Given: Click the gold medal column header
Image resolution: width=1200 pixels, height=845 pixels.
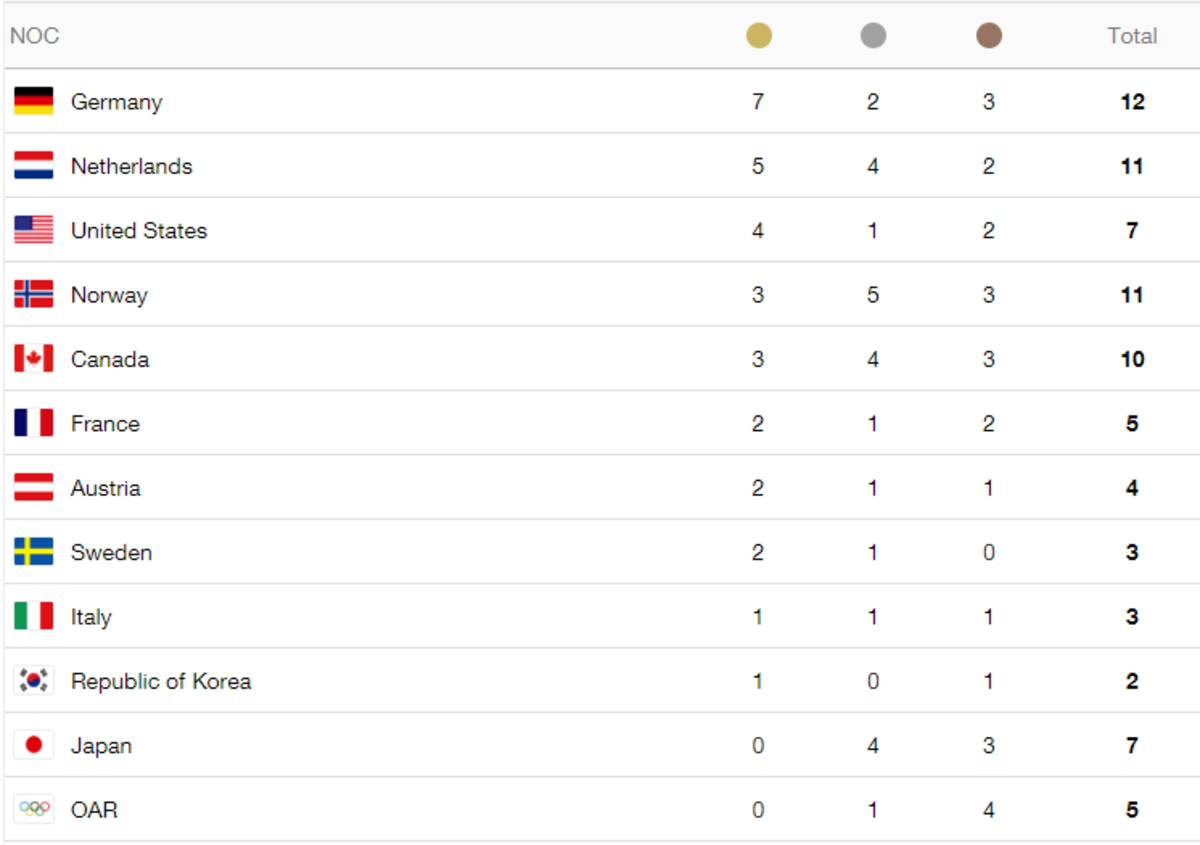Looking at the screenshot, I should point(759,36).
